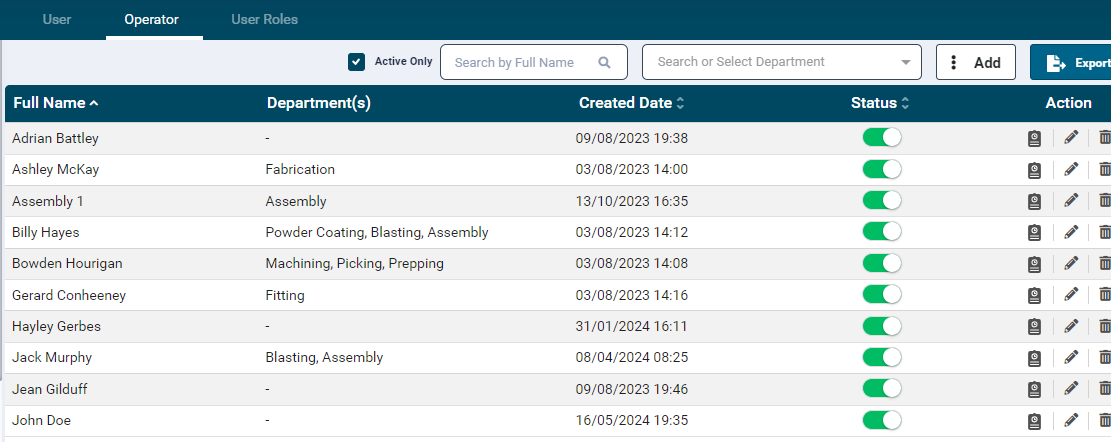Delete the Ashley McKay operator row
The width and height of the screenshot is (1111, 442).
coord(1104,170)
